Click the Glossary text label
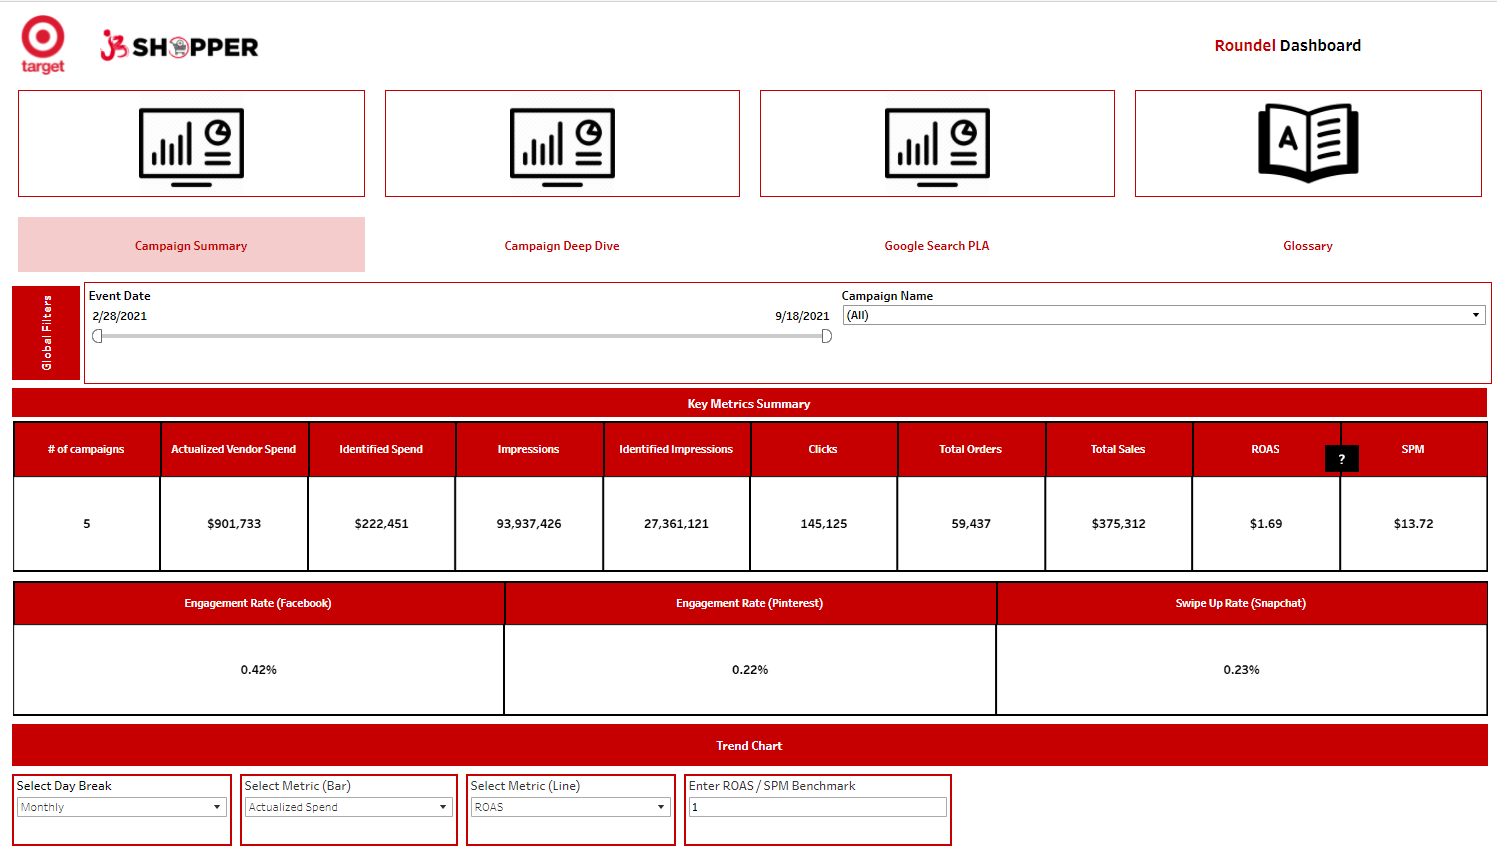Screen dimensions: 1497x851 1308,245
